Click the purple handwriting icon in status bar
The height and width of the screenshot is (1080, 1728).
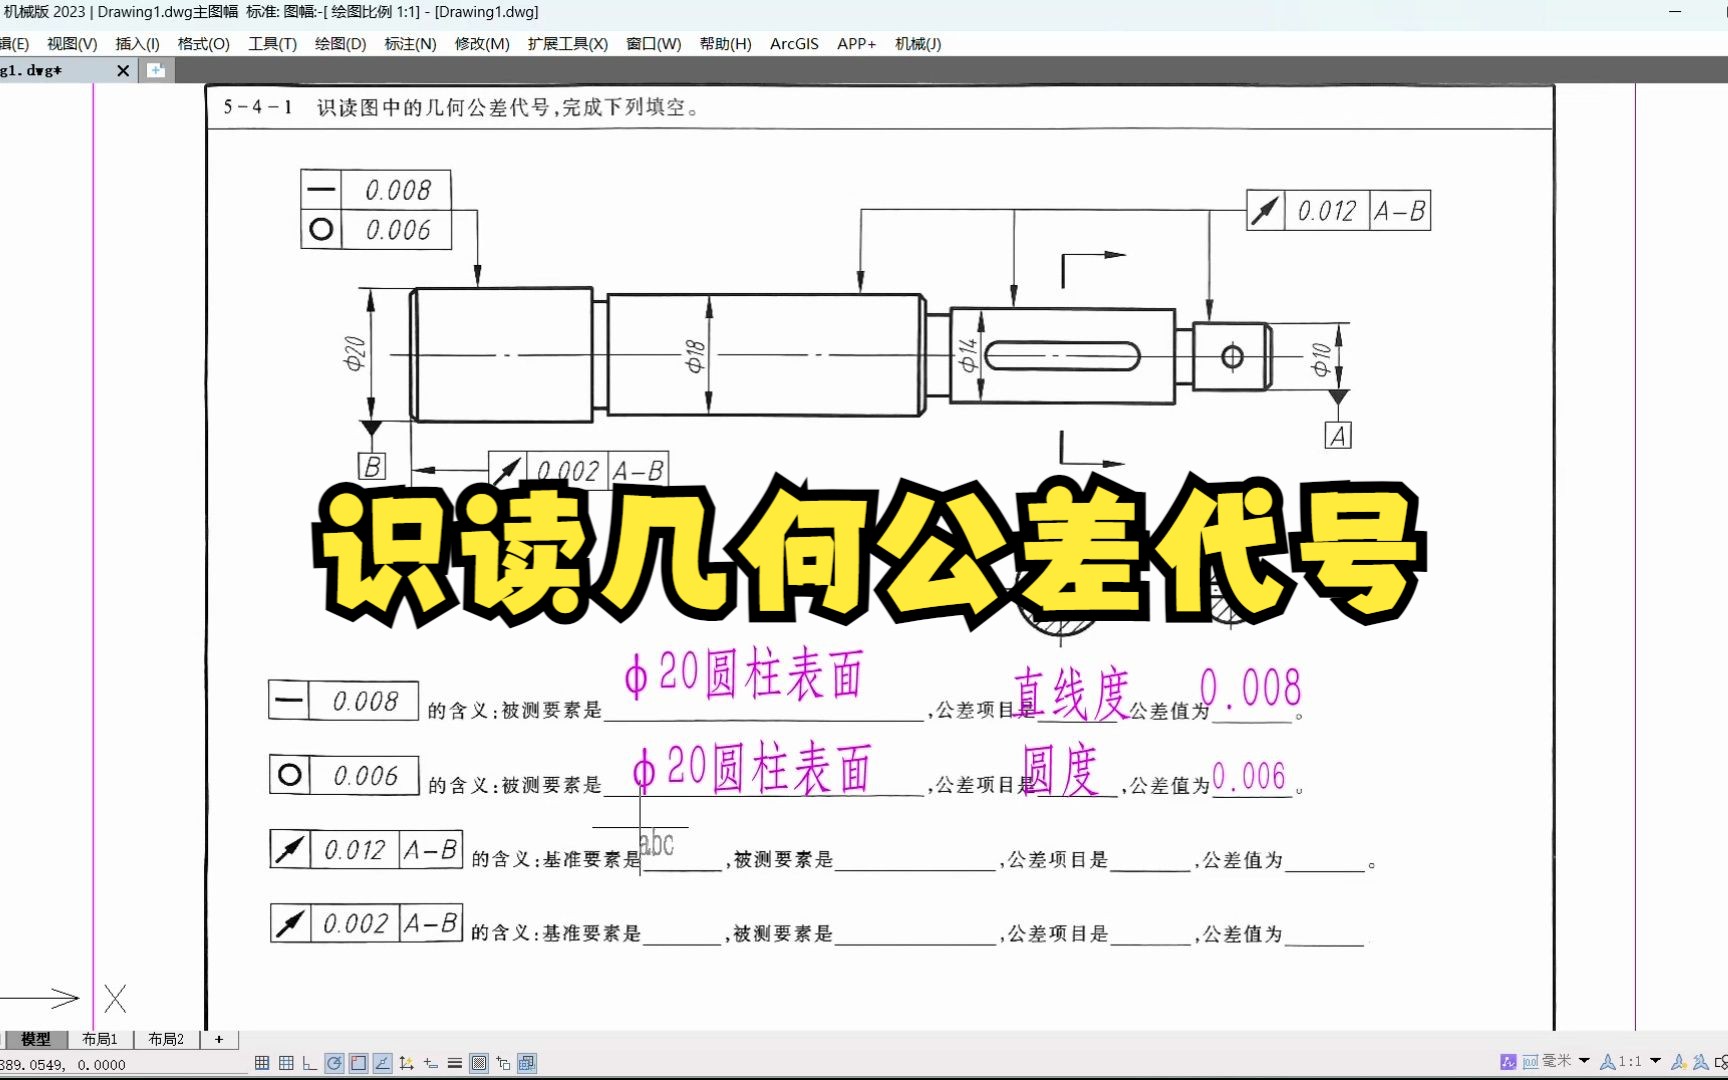point(1508,1062)
